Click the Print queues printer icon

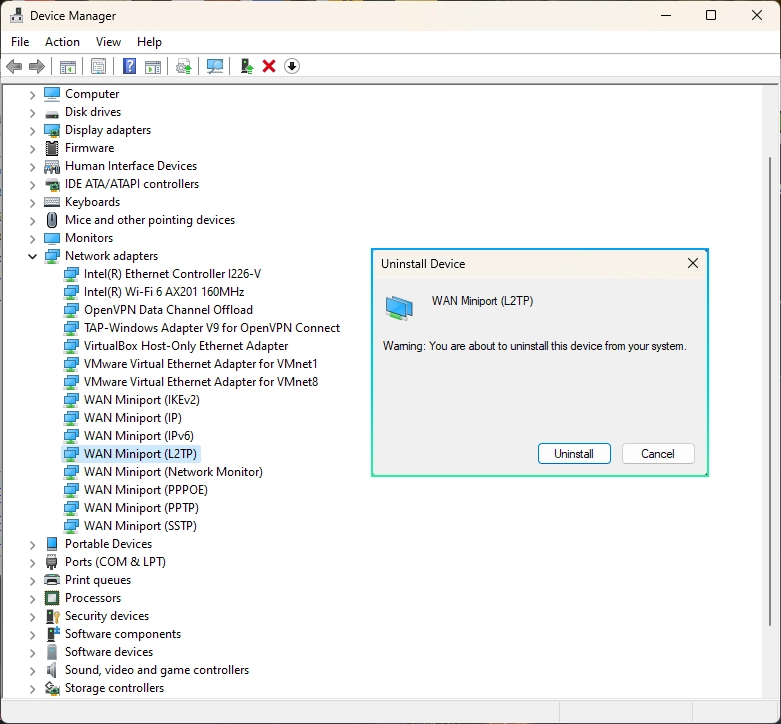tap(52, 580)
